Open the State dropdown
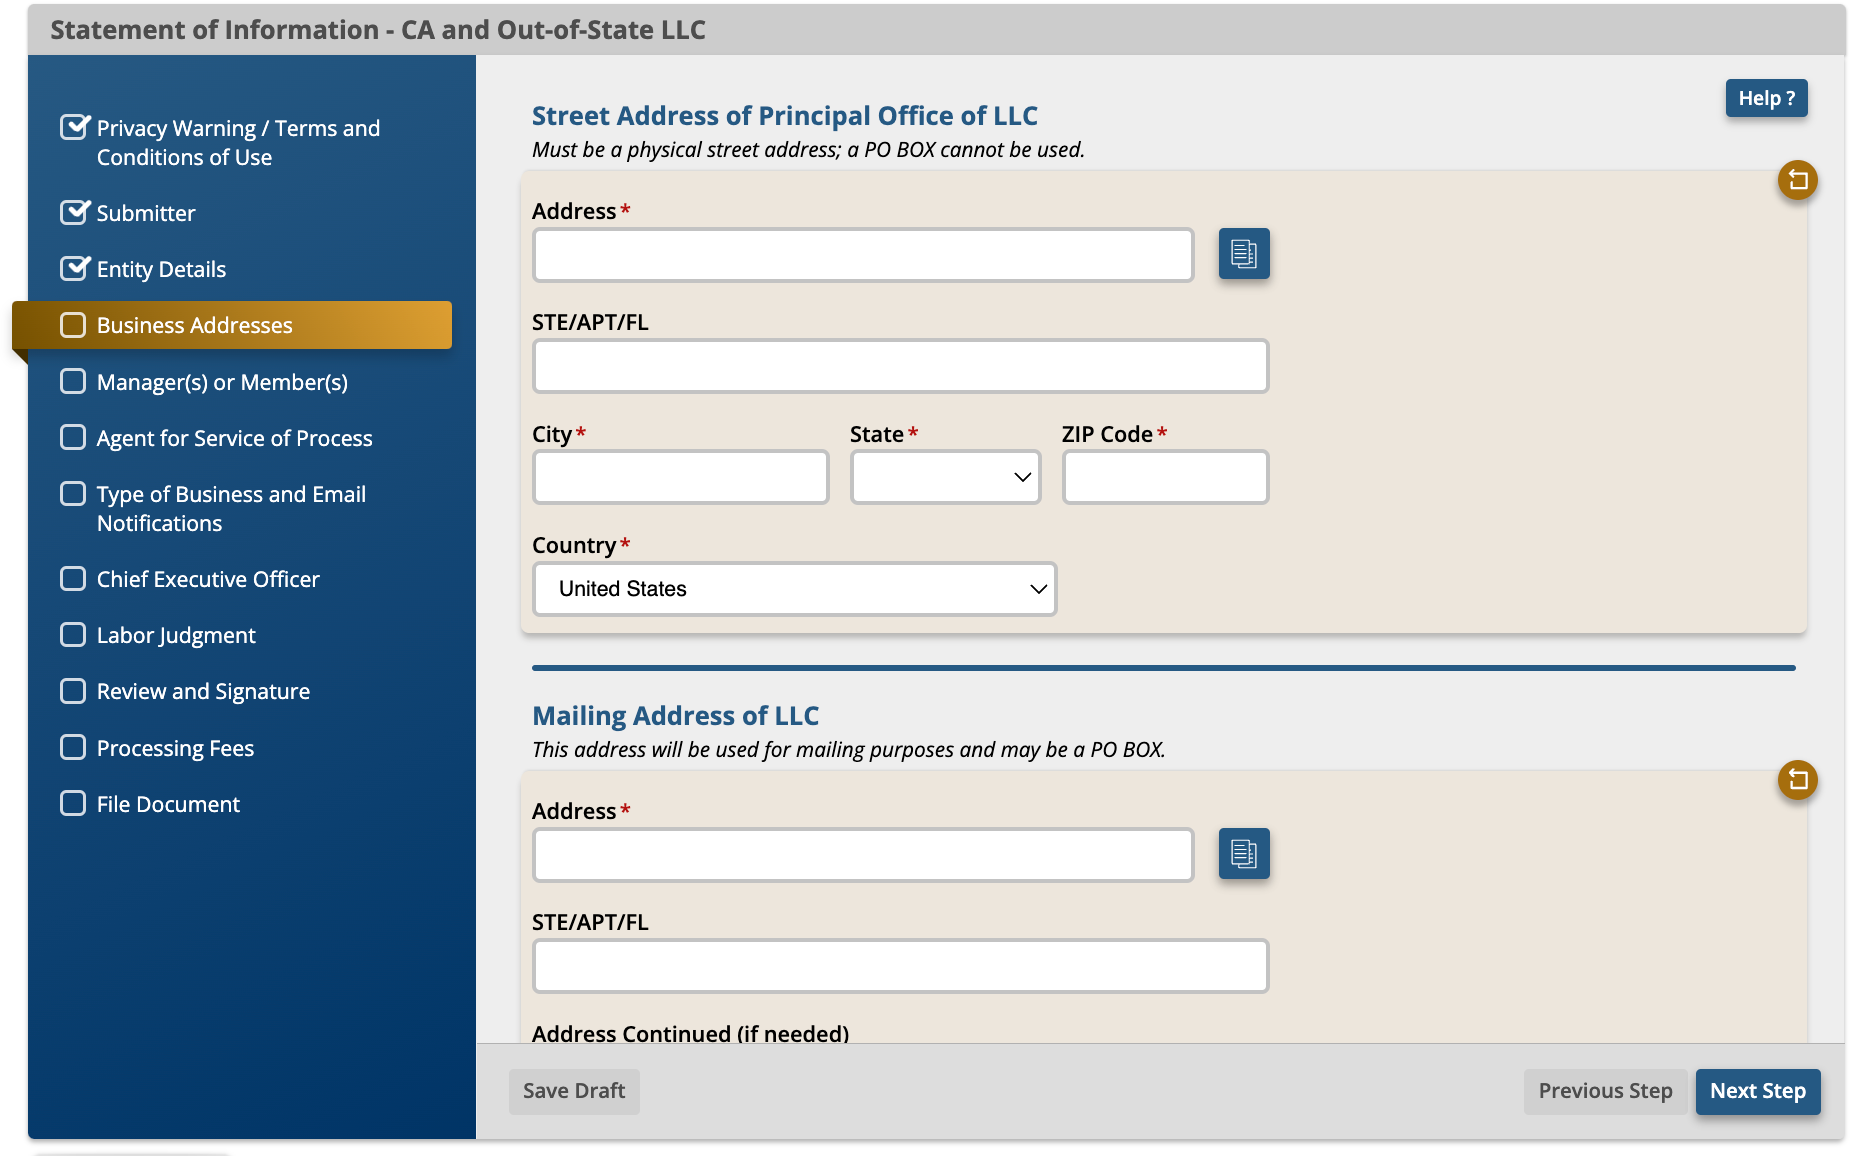 point(945,477)
